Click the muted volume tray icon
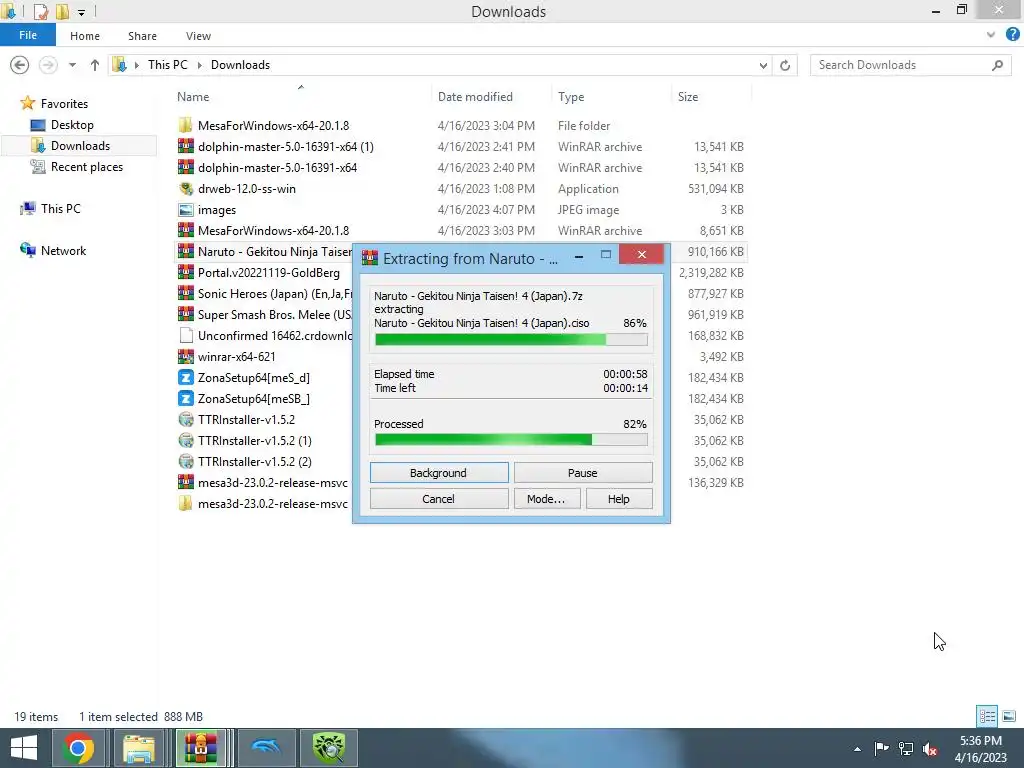This screenshot has width=1024, height=768. coord(930,749)
